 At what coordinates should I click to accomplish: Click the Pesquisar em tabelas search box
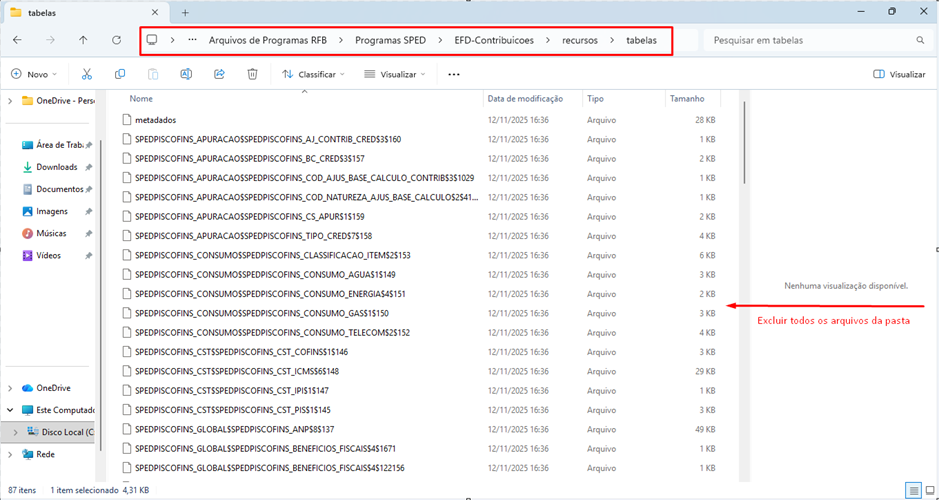point(810,40)
